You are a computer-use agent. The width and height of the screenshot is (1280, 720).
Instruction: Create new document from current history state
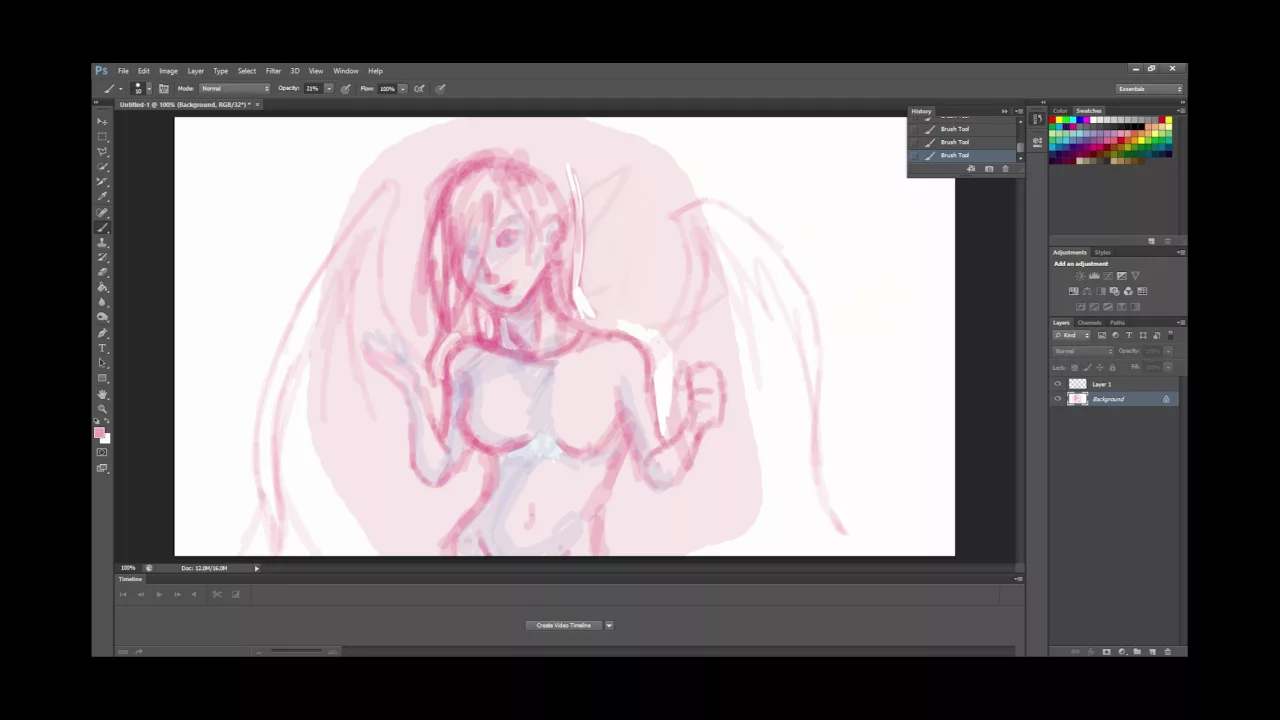(x=971, y=169)
